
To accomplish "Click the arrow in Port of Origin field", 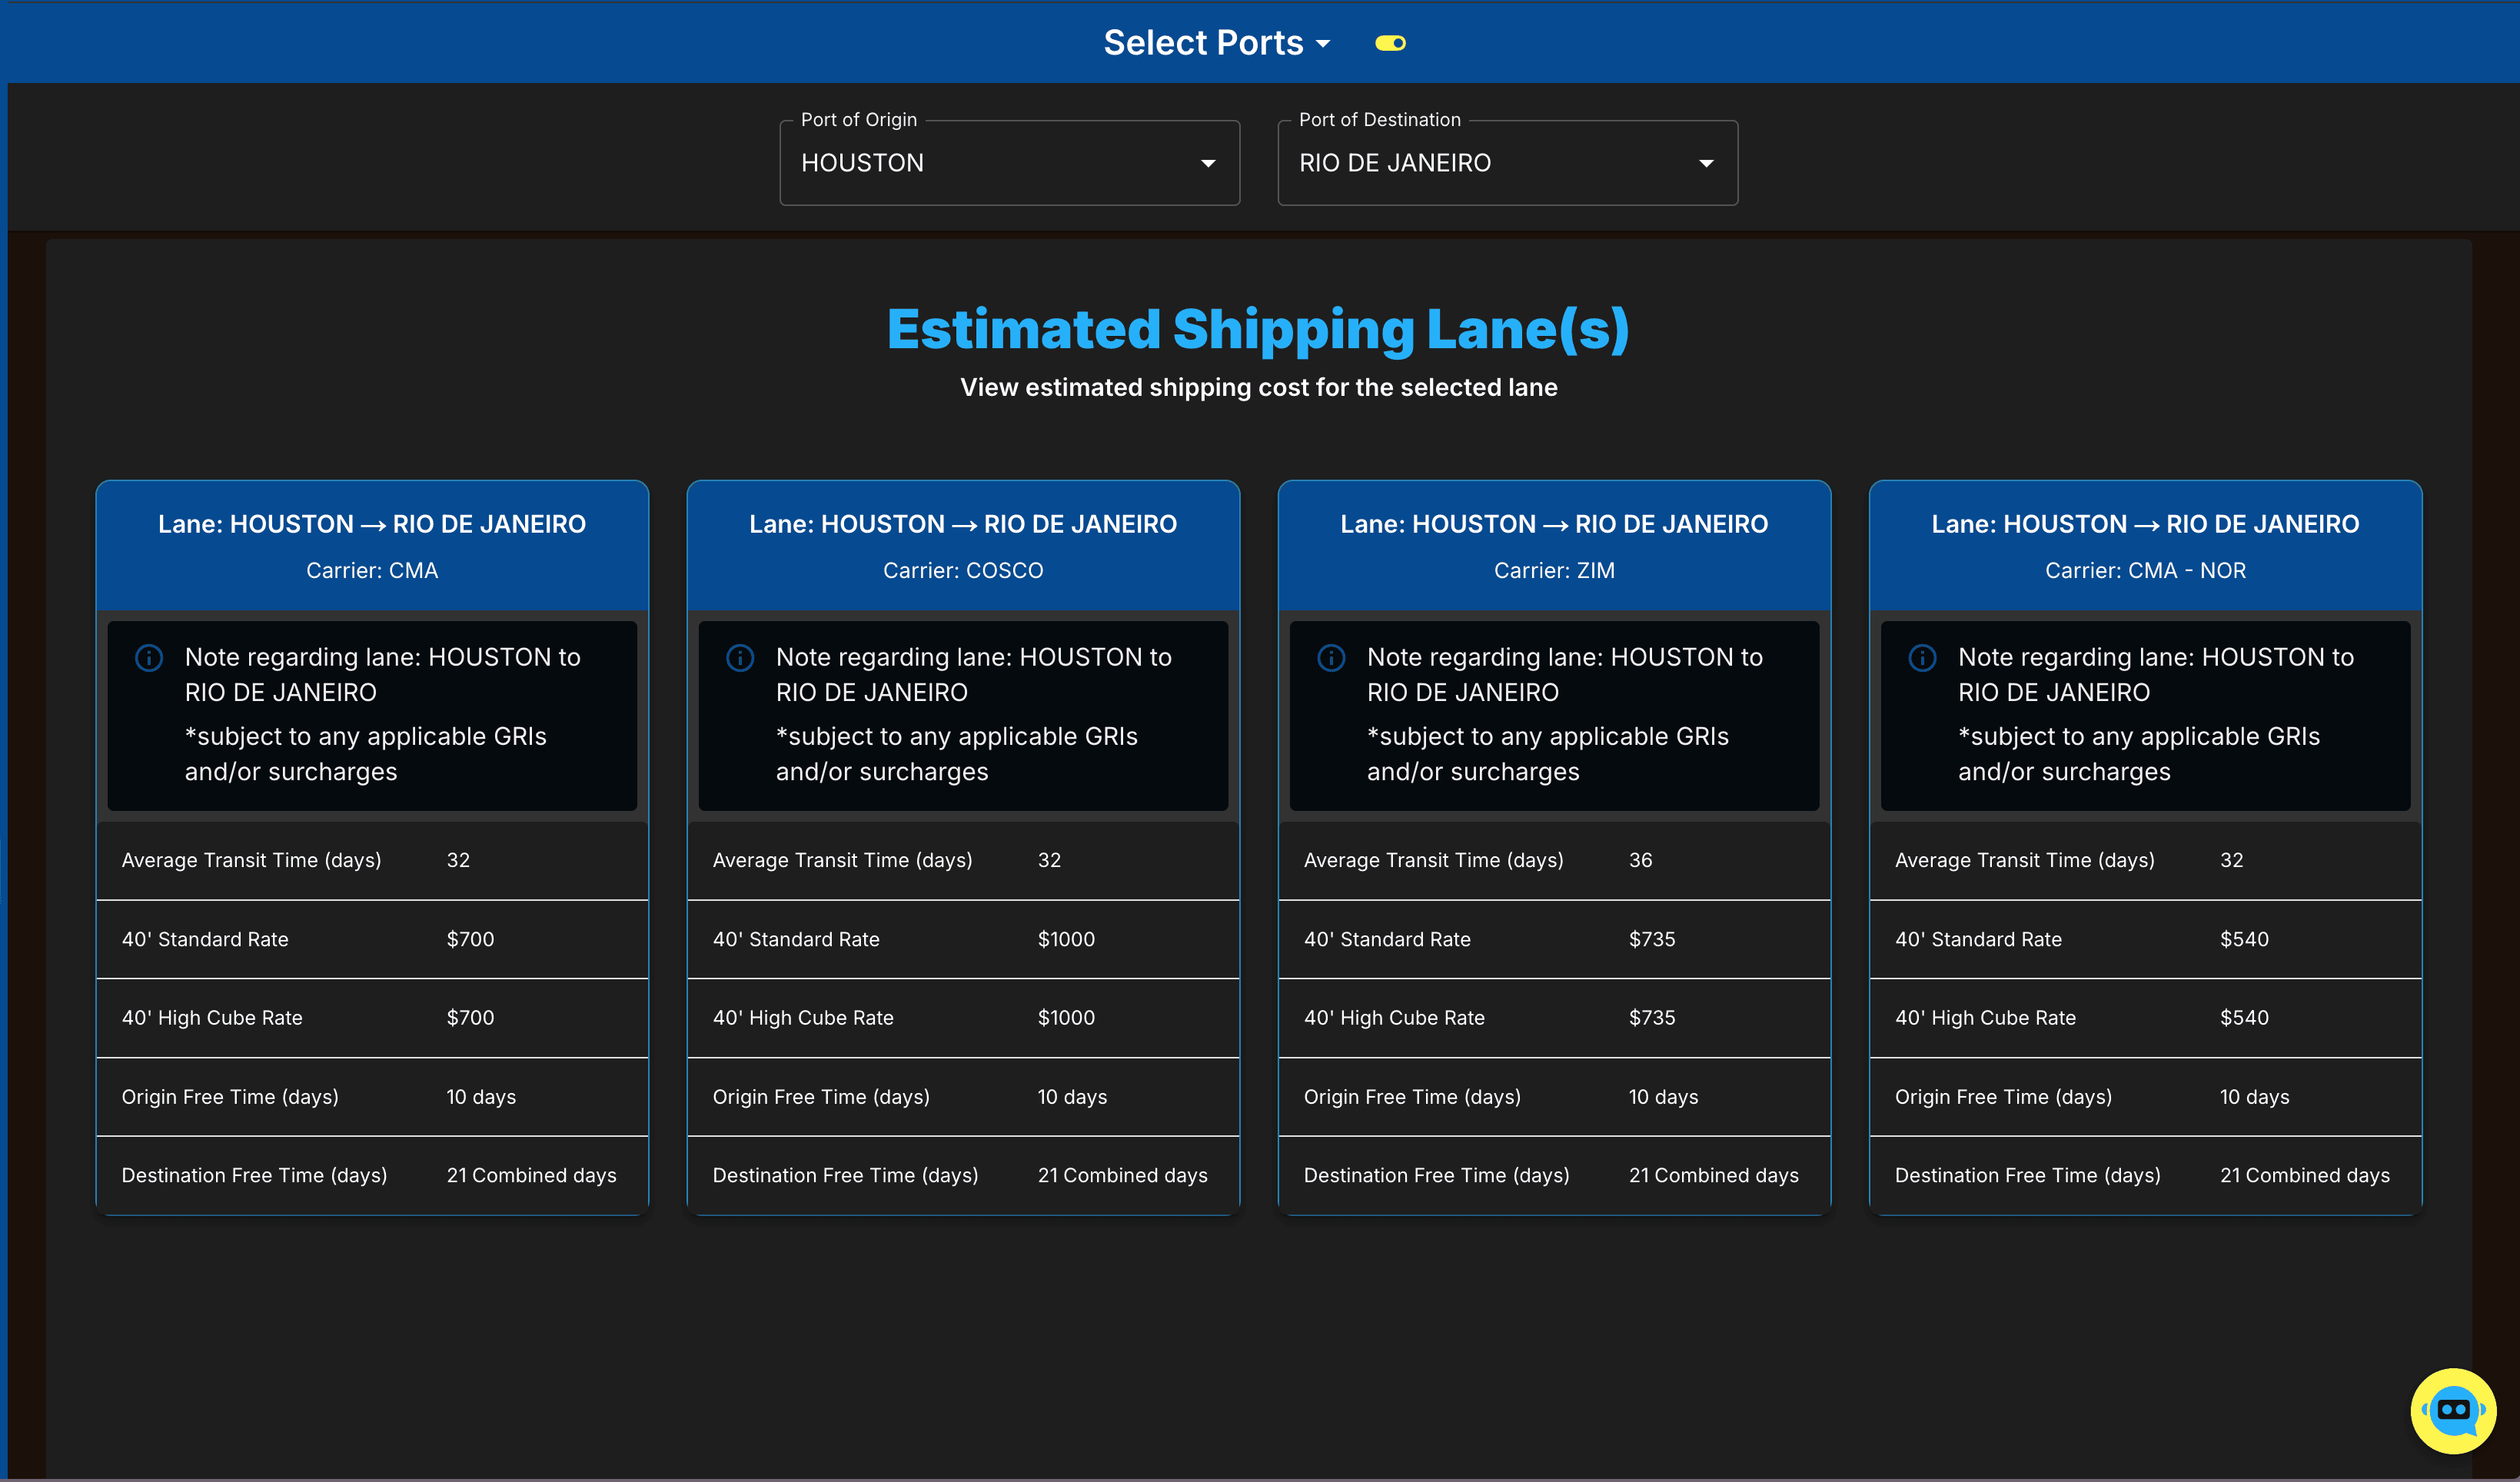I will point(1208,163).
